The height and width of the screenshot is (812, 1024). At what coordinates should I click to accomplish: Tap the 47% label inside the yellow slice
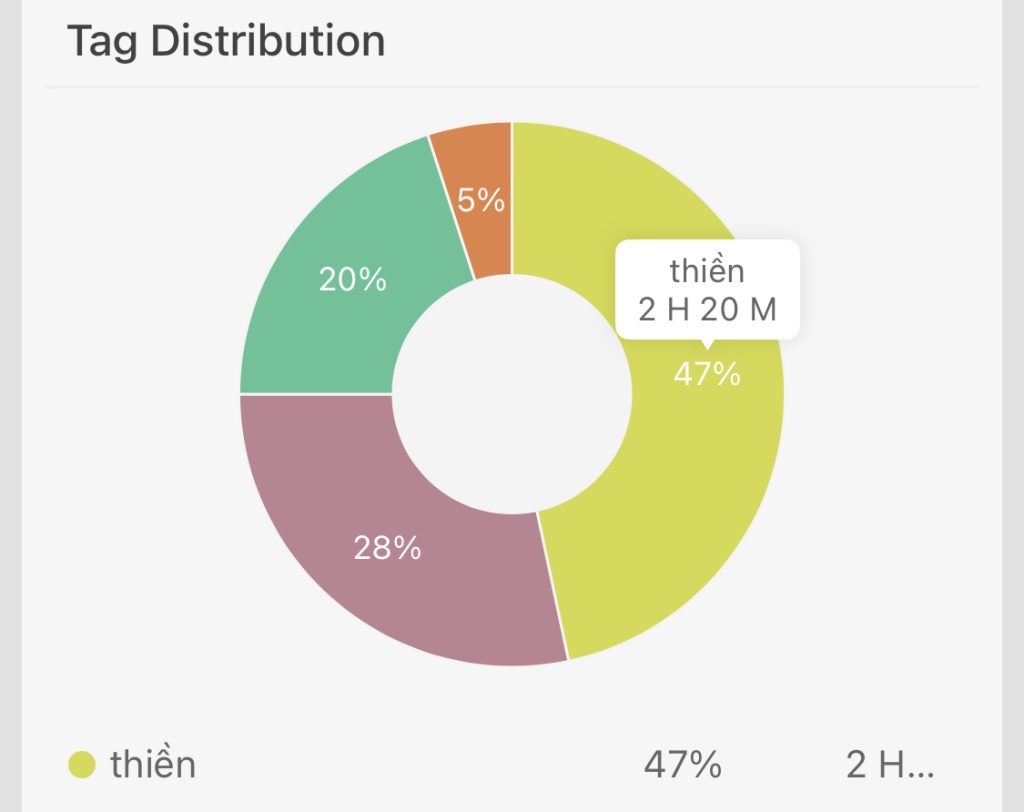(707, 374)
